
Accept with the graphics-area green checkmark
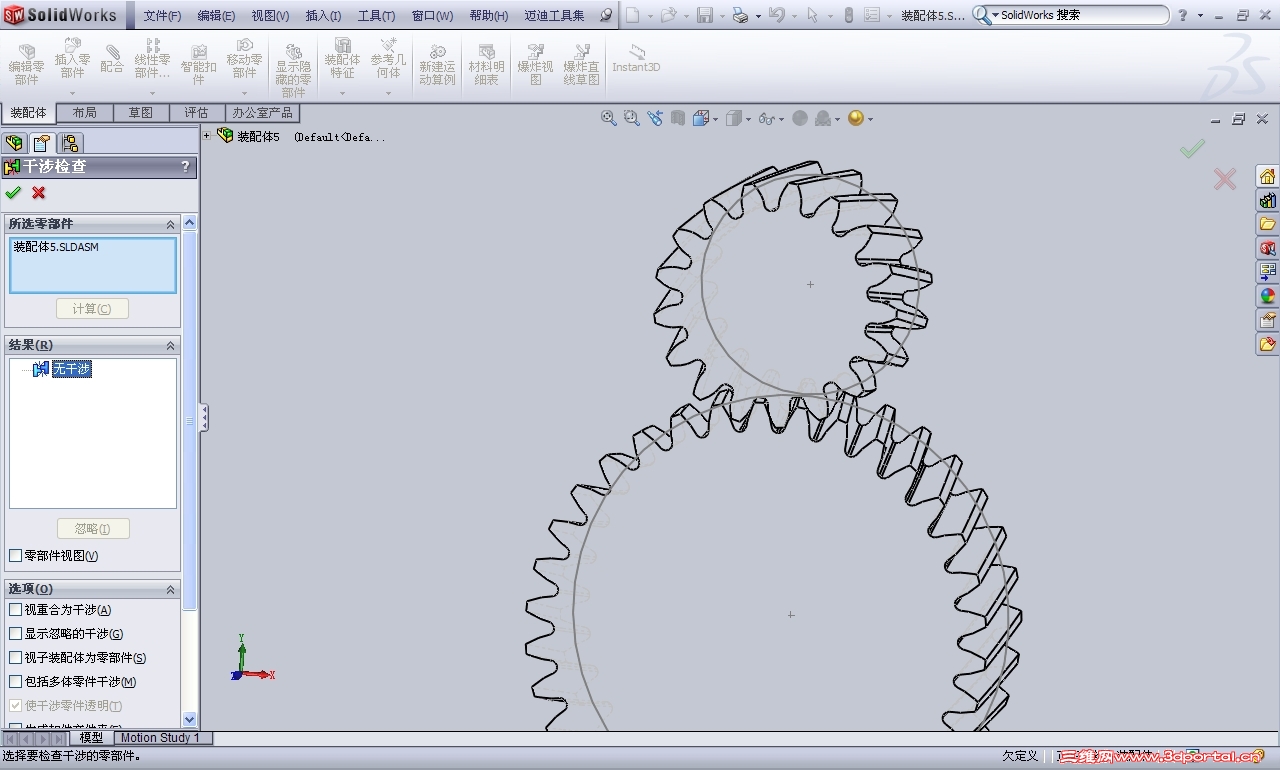[x=1192, y=149]
